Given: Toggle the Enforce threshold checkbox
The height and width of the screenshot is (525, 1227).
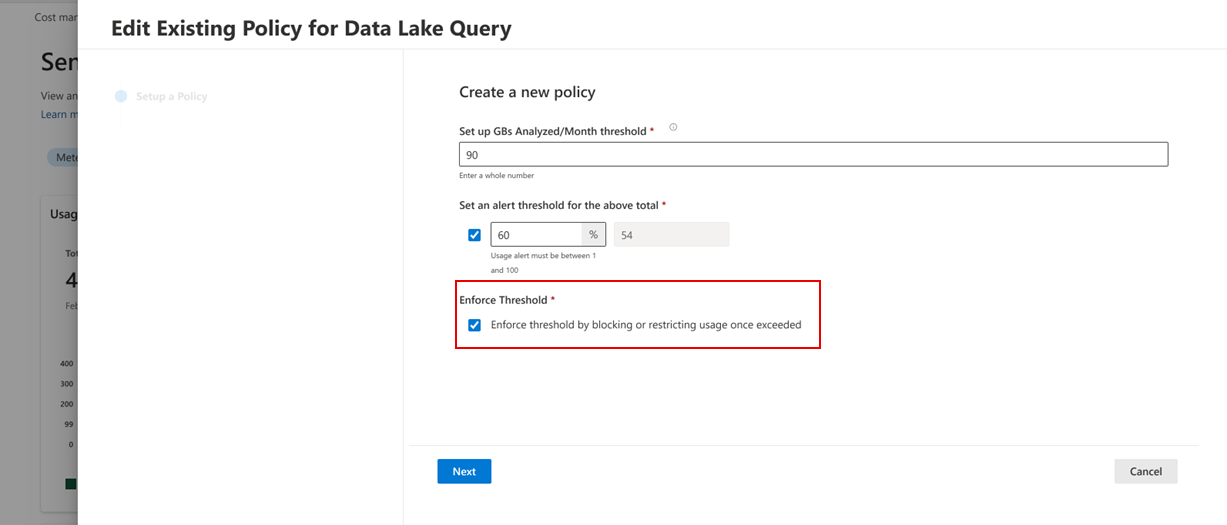Looking at the screenshot, I should [474, 325].
